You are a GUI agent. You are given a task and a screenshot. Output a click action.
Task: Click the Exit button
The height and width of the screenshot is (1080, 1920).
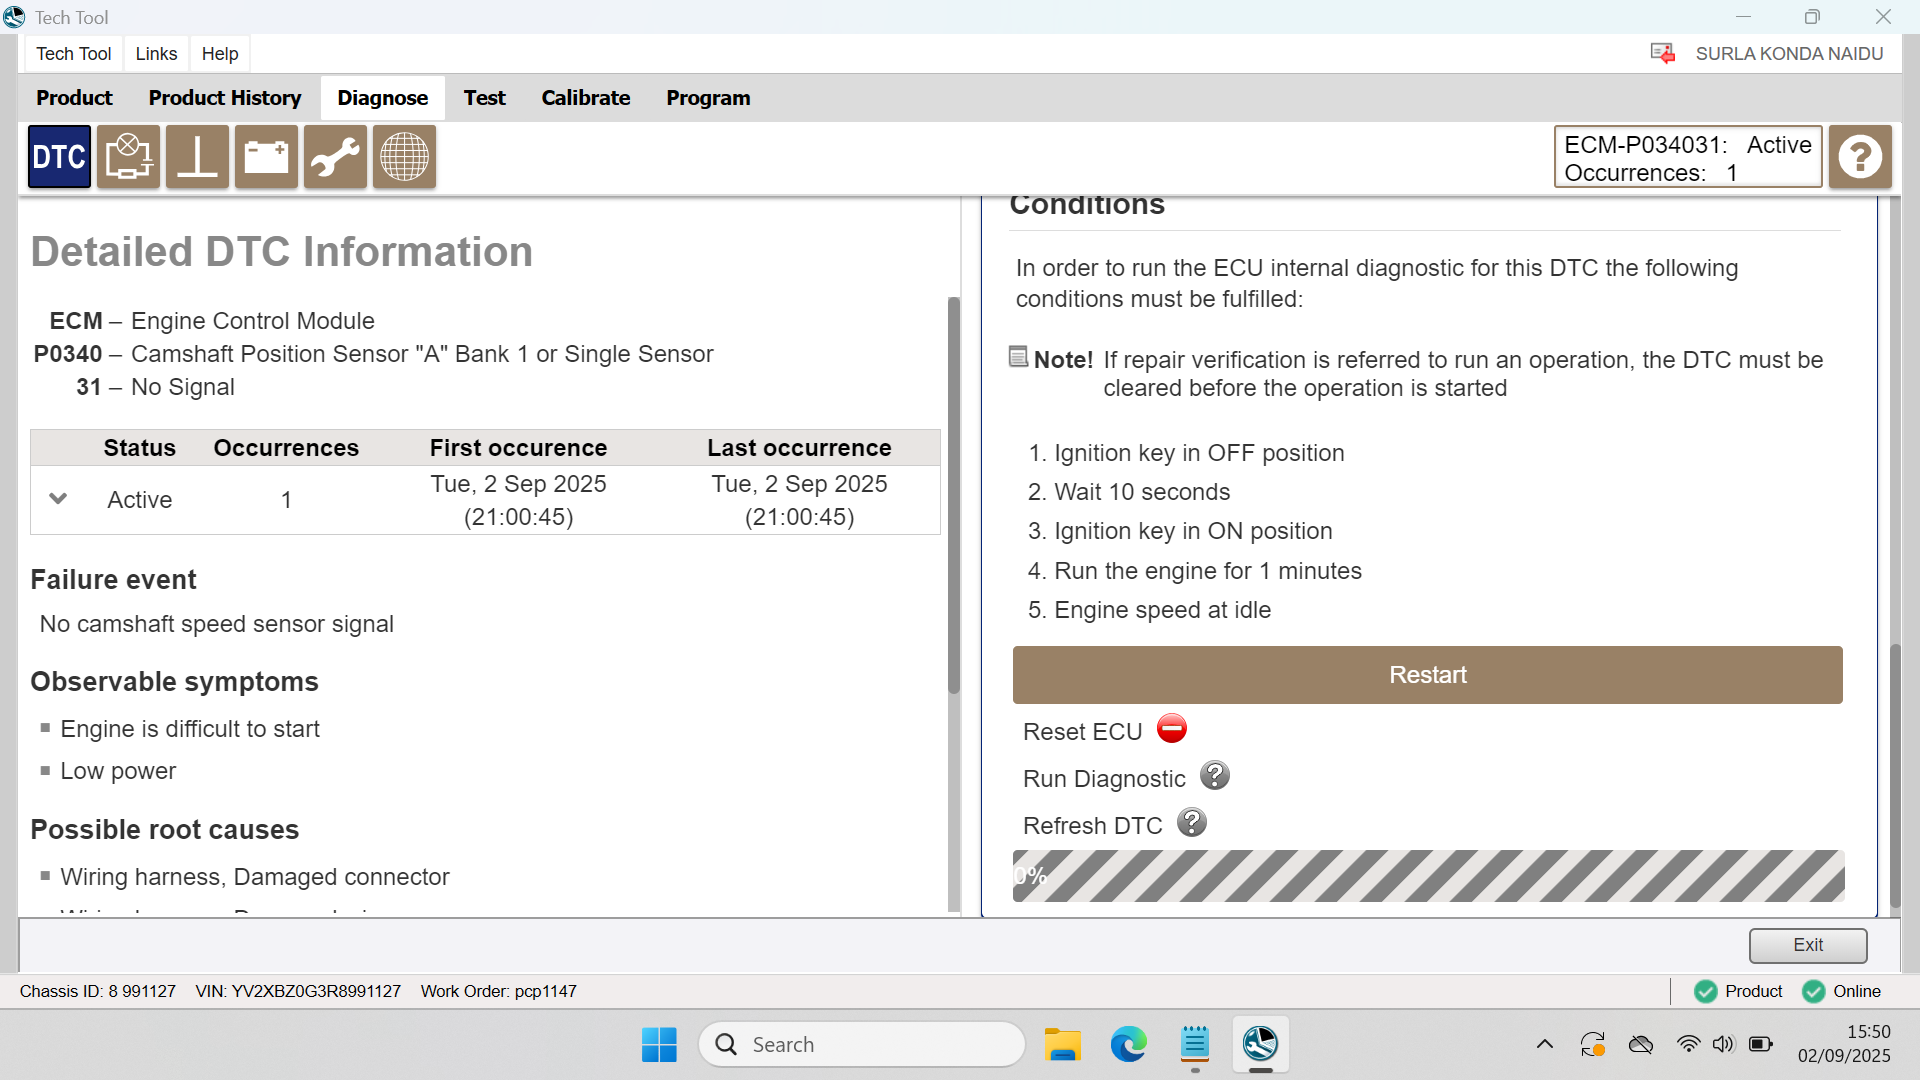(x=1808, y=945)
